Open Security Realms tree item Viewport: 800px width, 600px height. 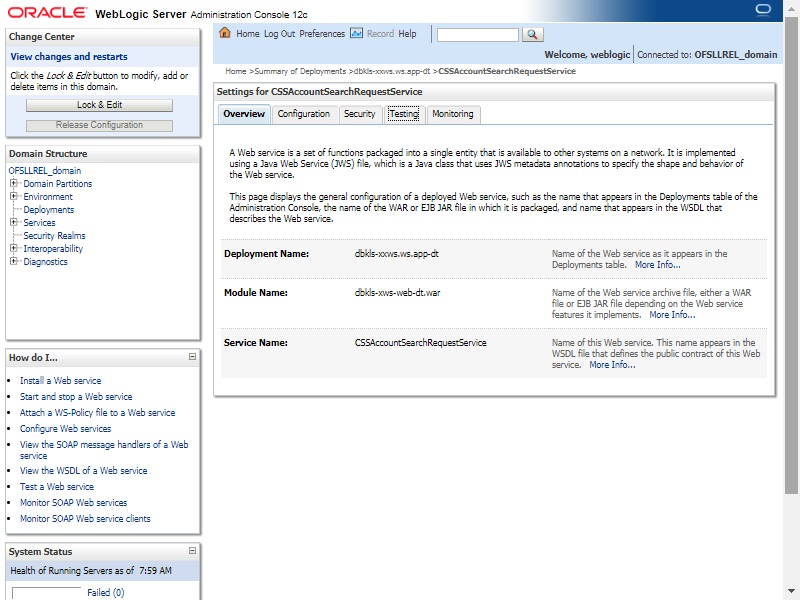click(x=54, y=236)
